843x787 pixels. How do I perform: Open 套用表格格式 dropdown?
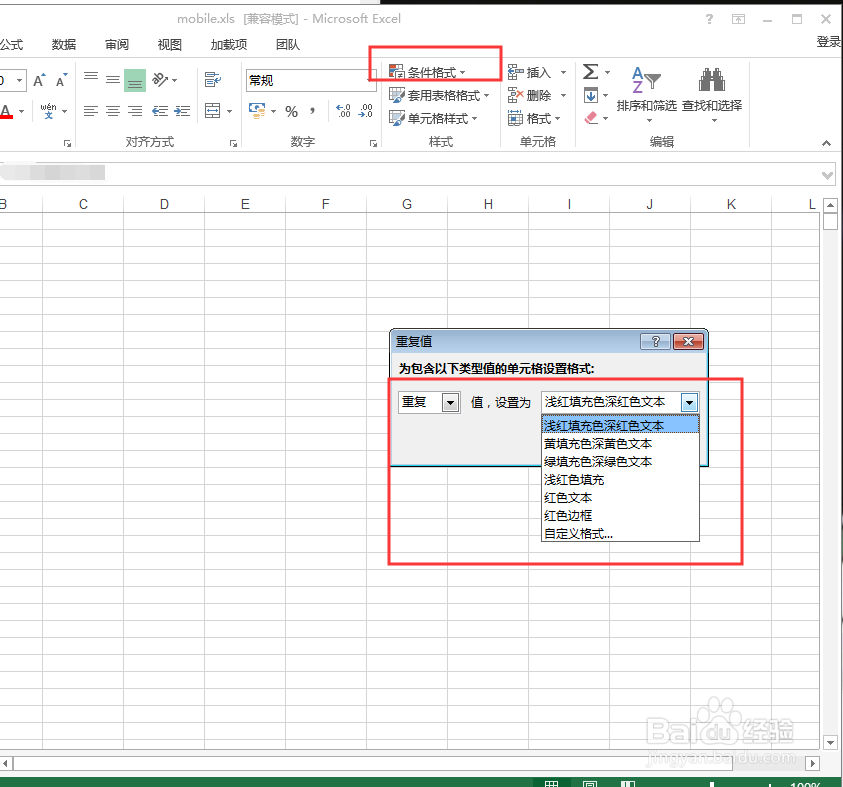pyautogui.click(x=440, y=95)
